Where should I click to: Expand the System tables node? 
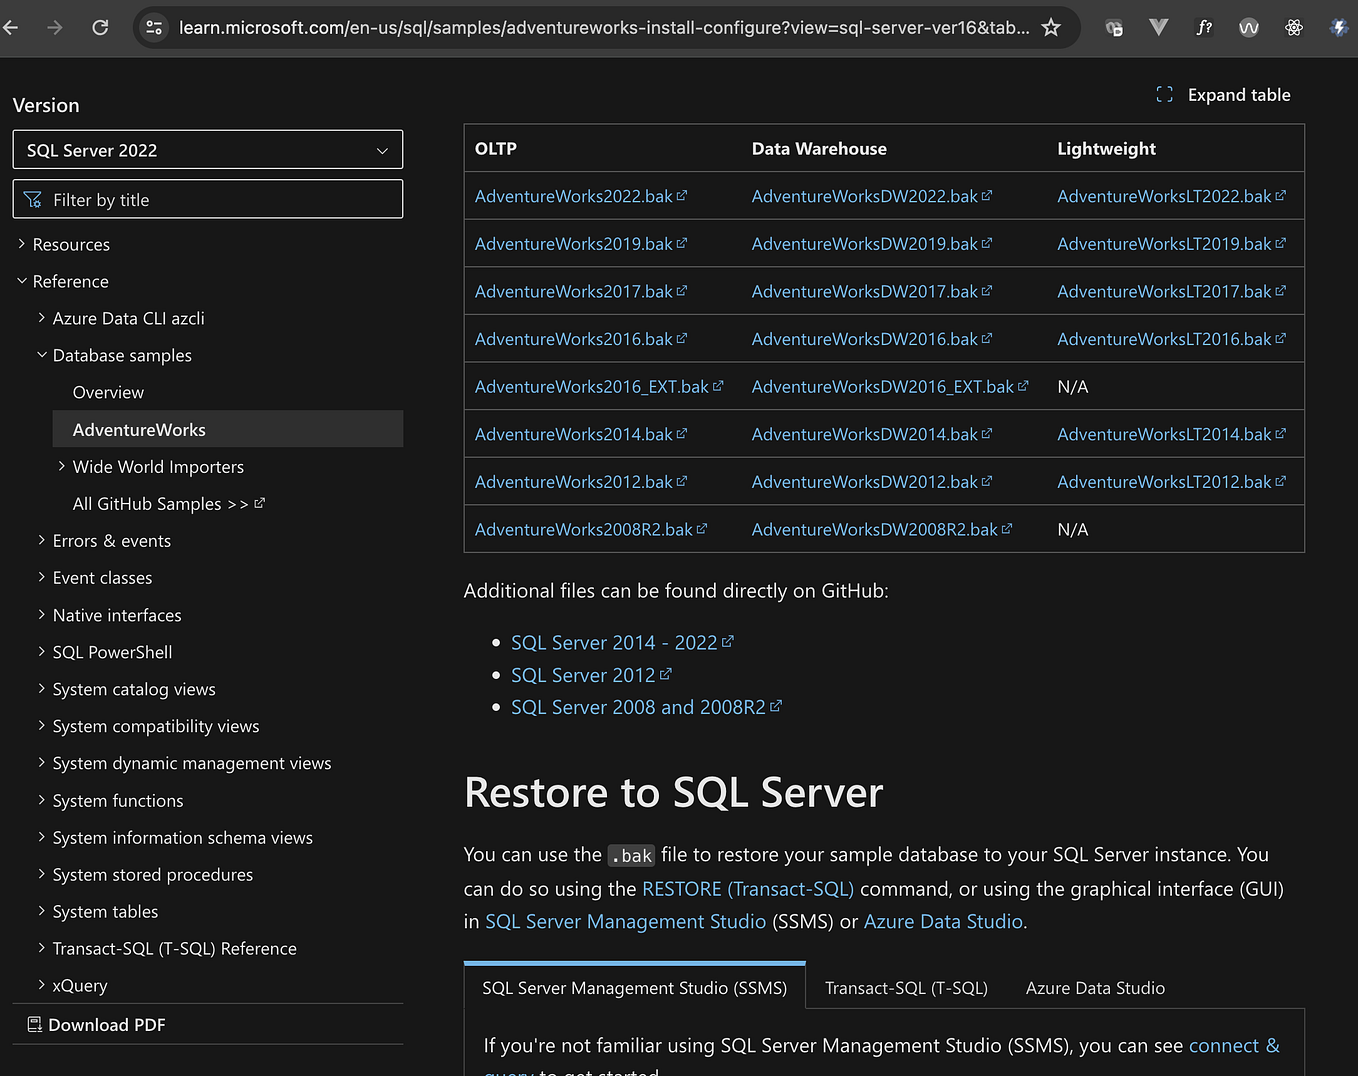click(x=42, y=911)
